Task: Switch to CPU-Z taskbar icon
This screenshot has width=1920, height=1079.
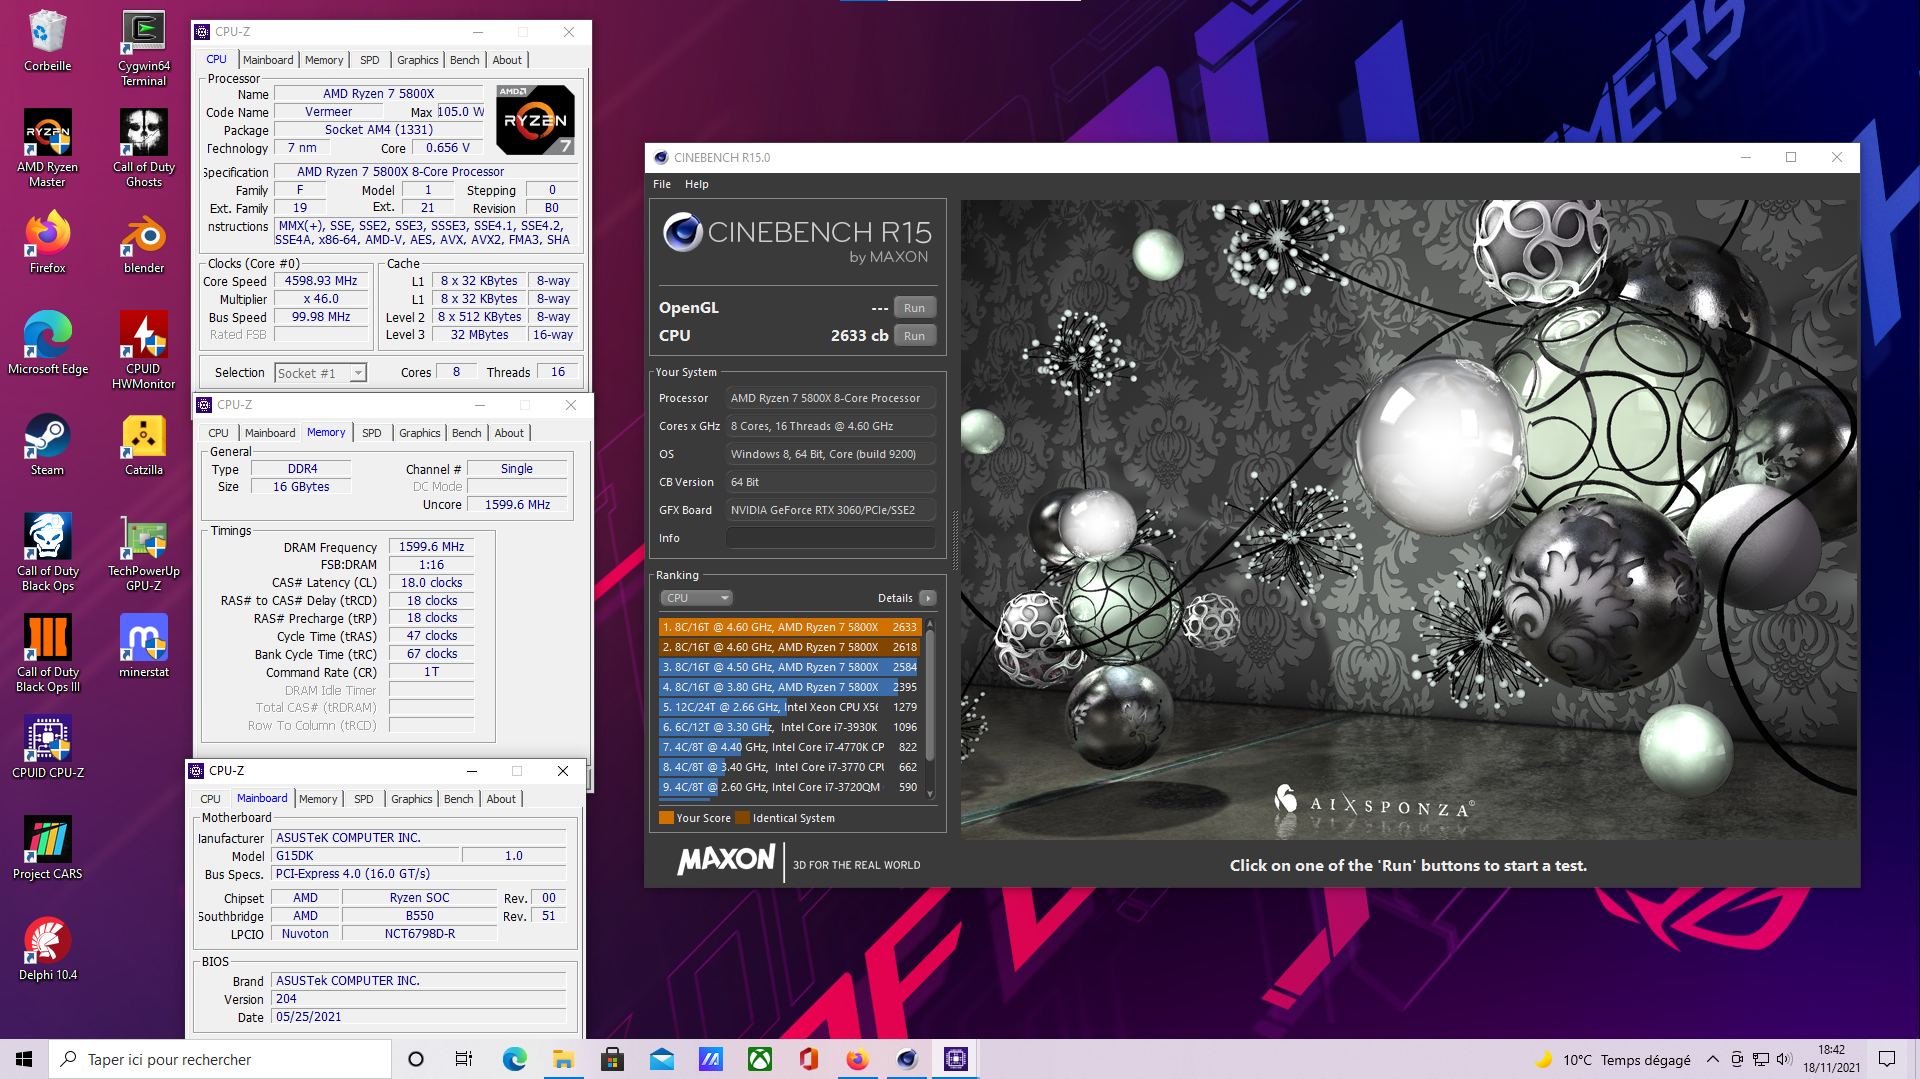Action: (x=956, y=1059)
